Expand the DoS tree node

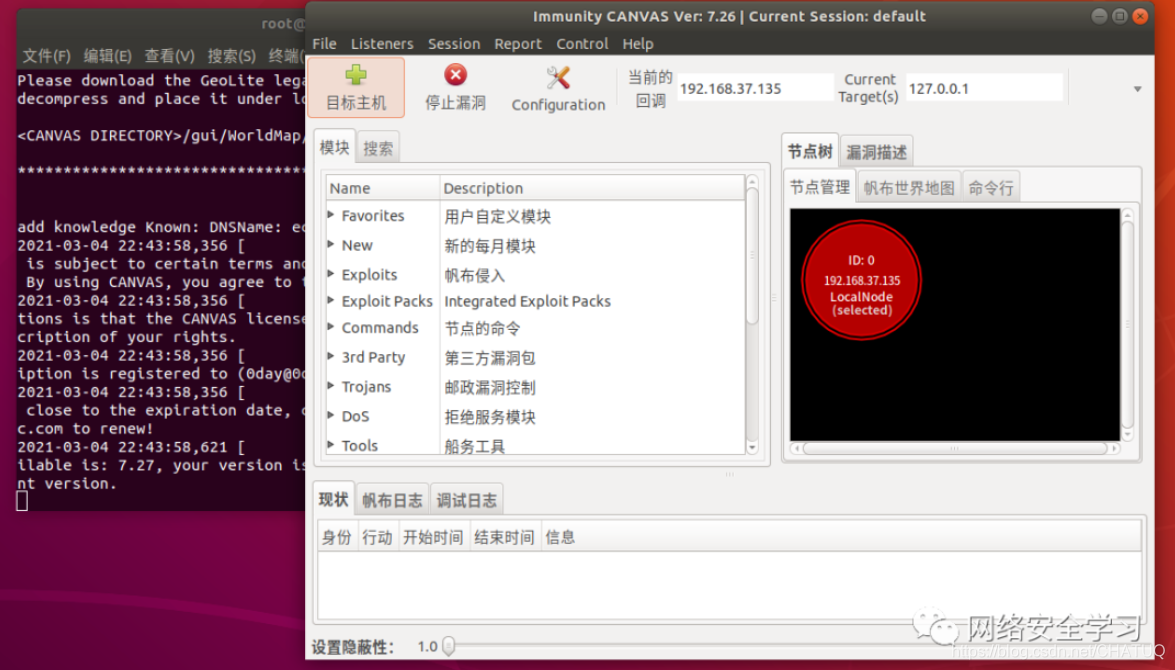[331, 415]
